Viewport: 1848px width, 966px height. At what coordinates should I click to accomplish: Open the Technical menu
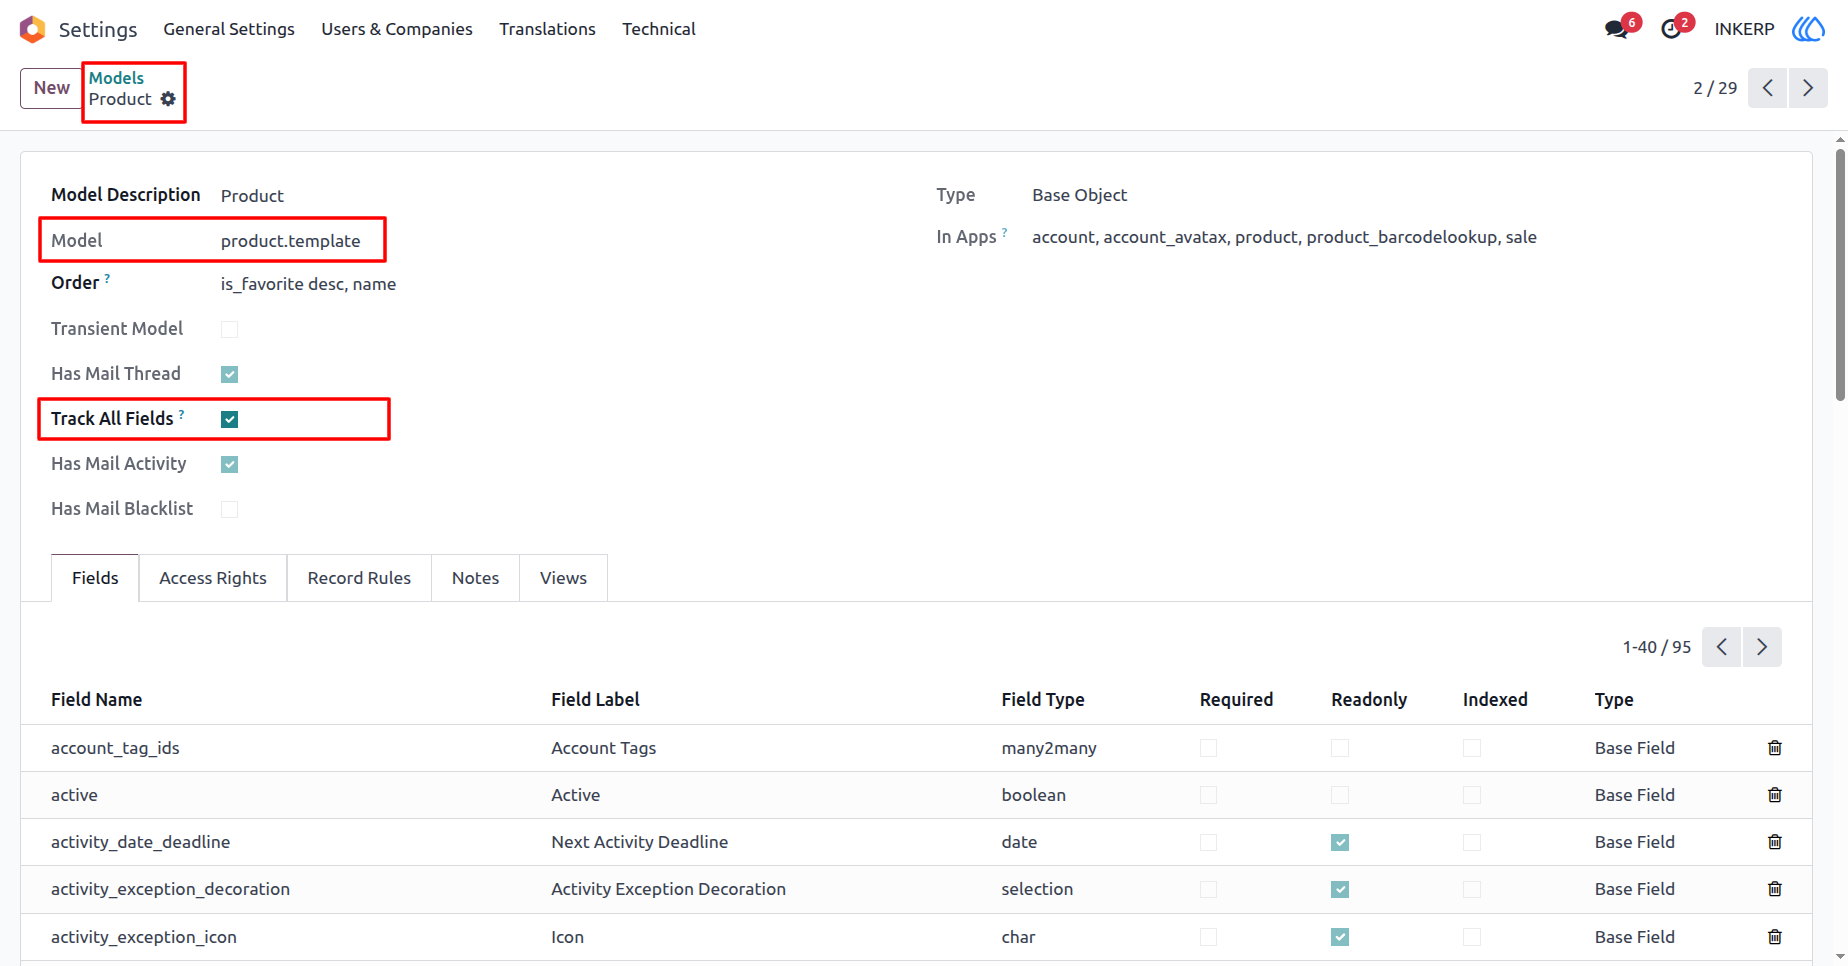click(659, 29)
